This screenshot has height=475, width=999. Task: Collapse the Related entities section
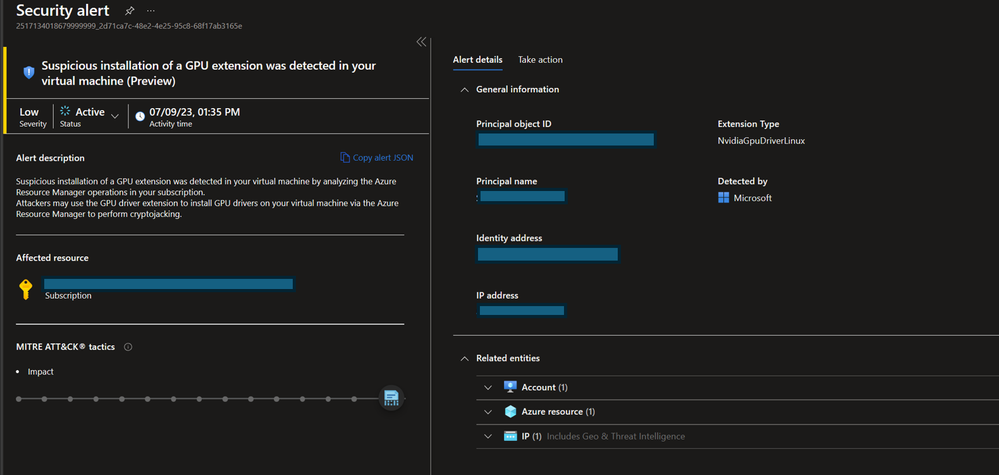464,358
